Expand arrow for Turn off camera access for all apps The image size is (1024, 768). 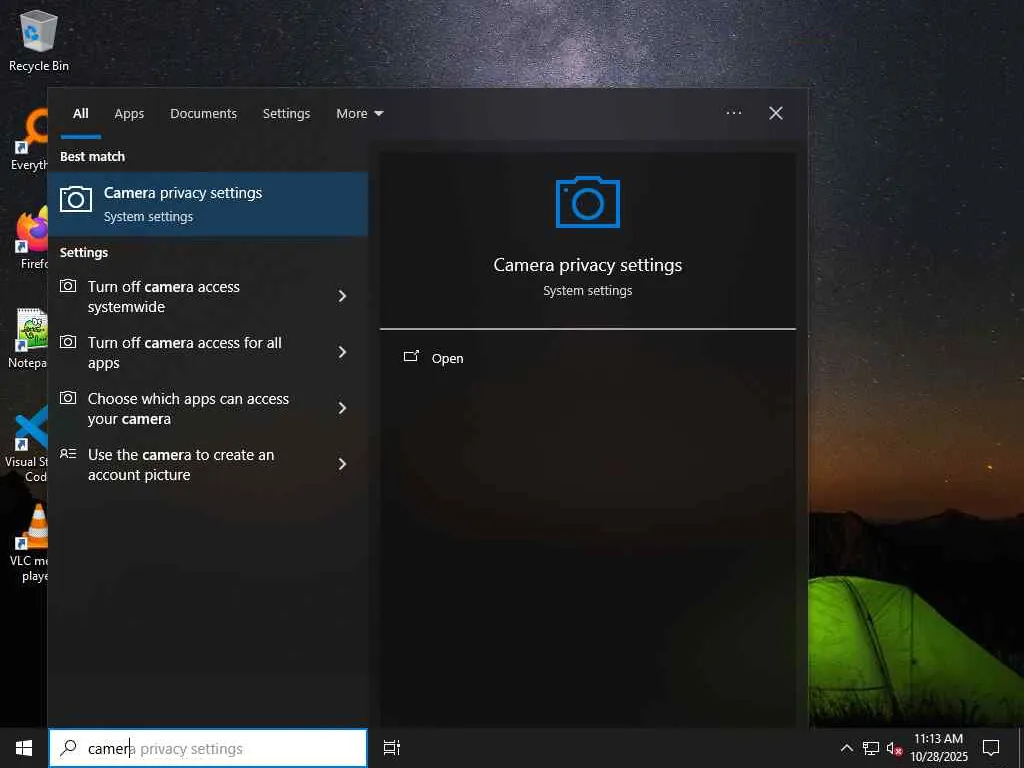[342, 353]
